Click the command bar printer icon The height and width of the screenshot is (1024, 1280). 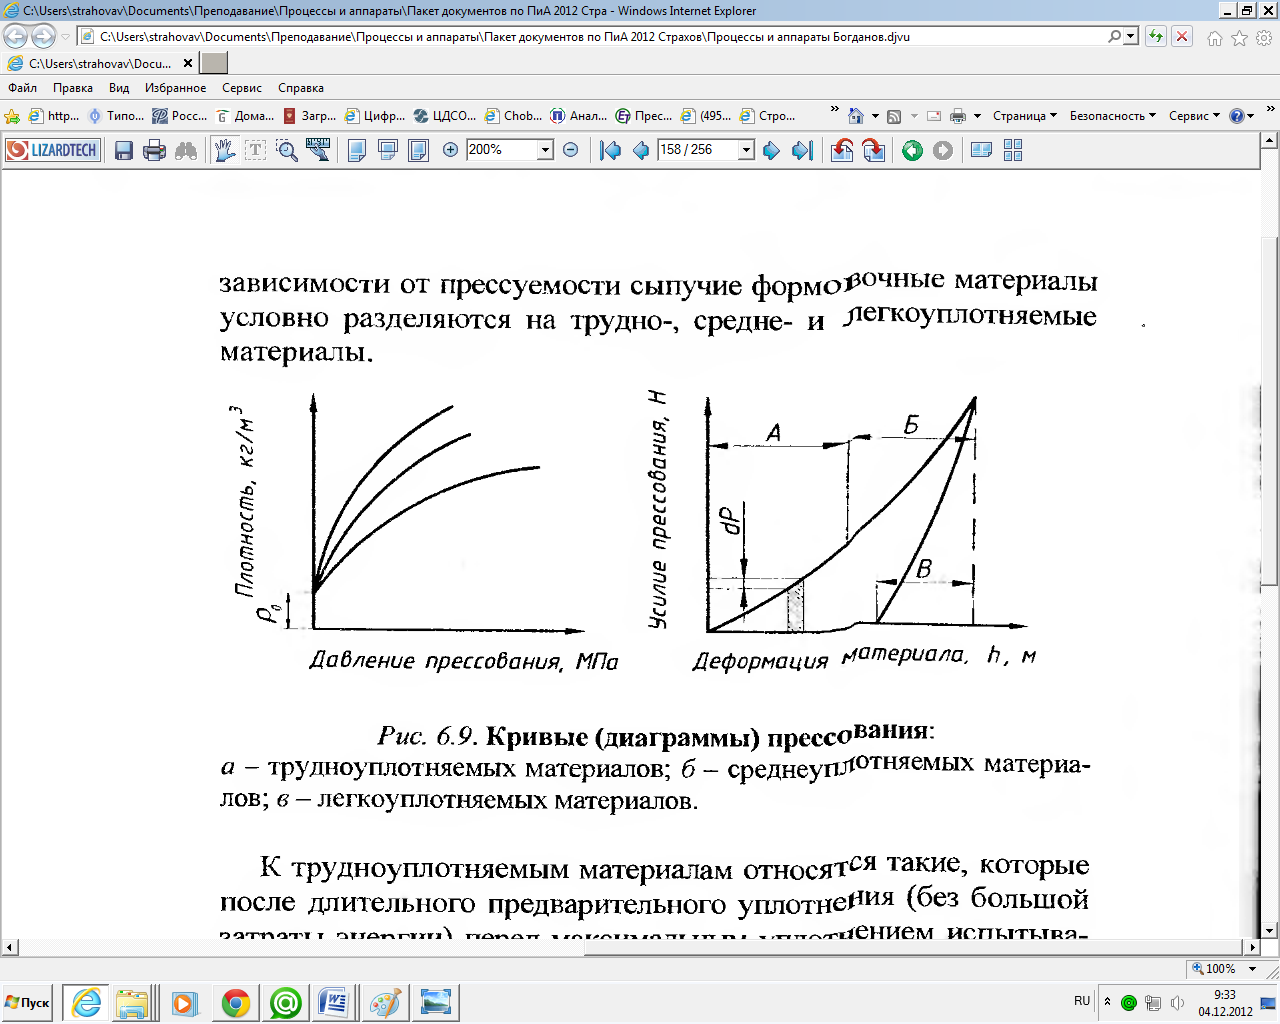(957, 116)
